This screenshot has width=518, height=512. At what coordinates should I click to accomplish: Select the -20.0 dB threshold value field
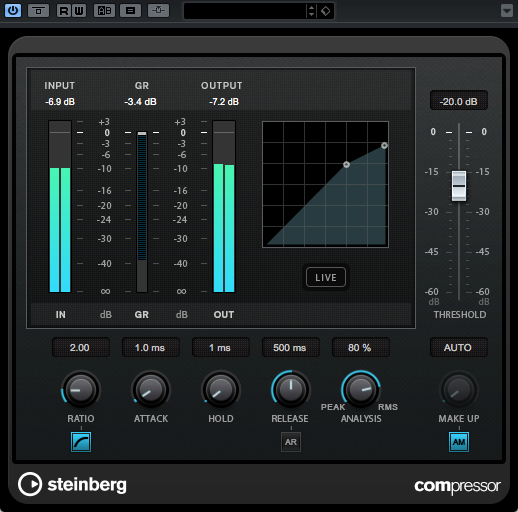tap(459, 101)
